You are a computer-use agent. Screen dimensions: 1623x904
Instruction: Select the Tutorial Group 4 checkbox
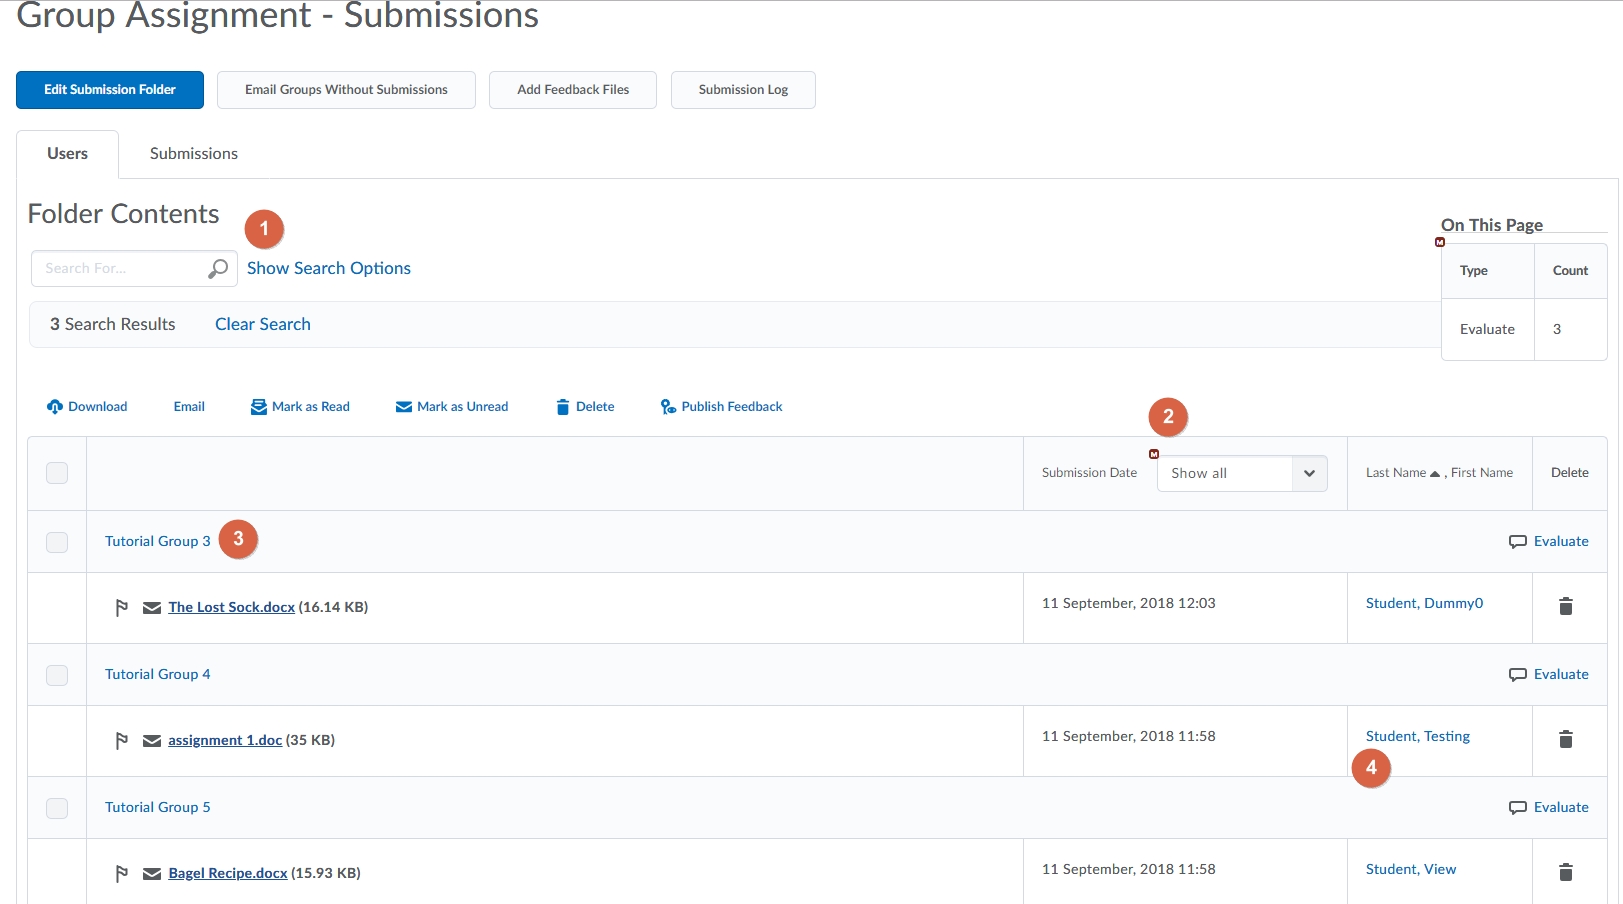click(57, 675)
